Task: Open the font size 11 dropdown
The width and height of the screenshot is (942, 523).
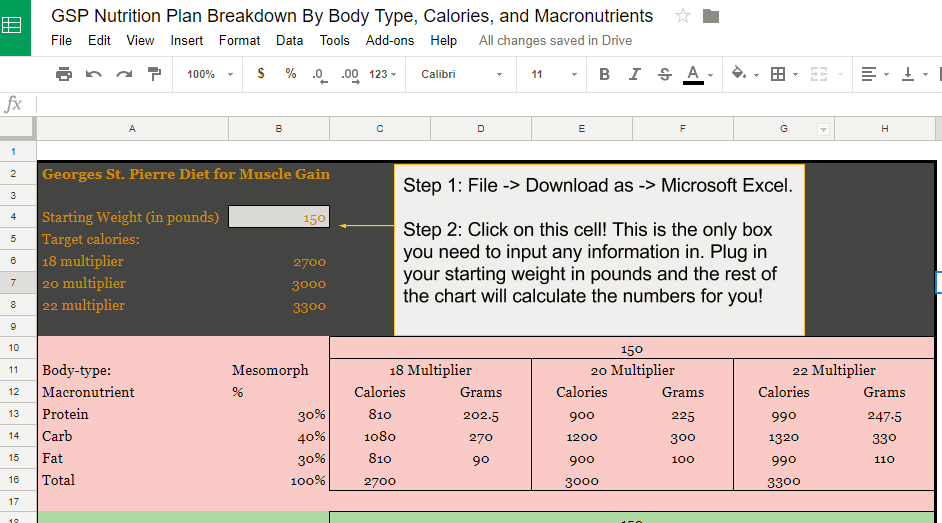Action: 553,74
